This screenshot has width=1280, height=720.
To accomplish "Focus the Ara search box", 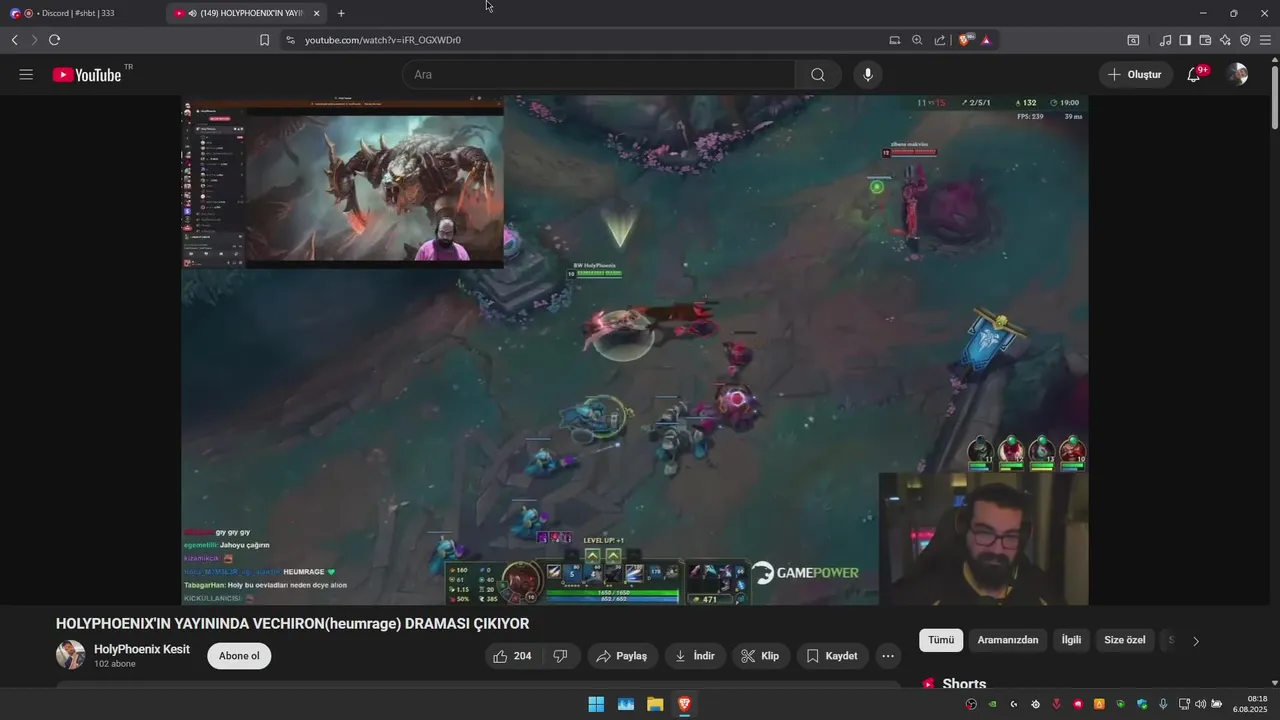I will click(x=598, y=75).
